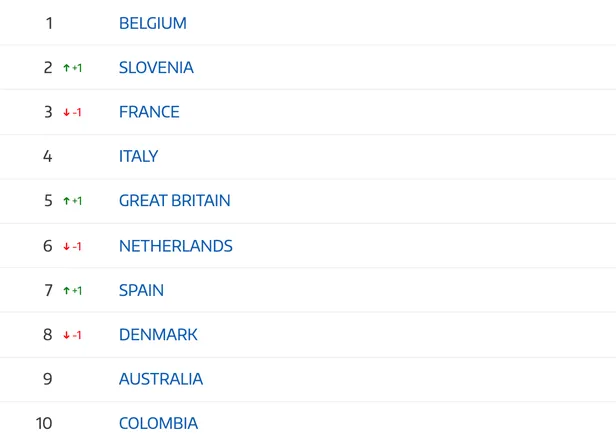Open the ITALY country link
This screenshot has width=616, height=440.
point(138,156)
